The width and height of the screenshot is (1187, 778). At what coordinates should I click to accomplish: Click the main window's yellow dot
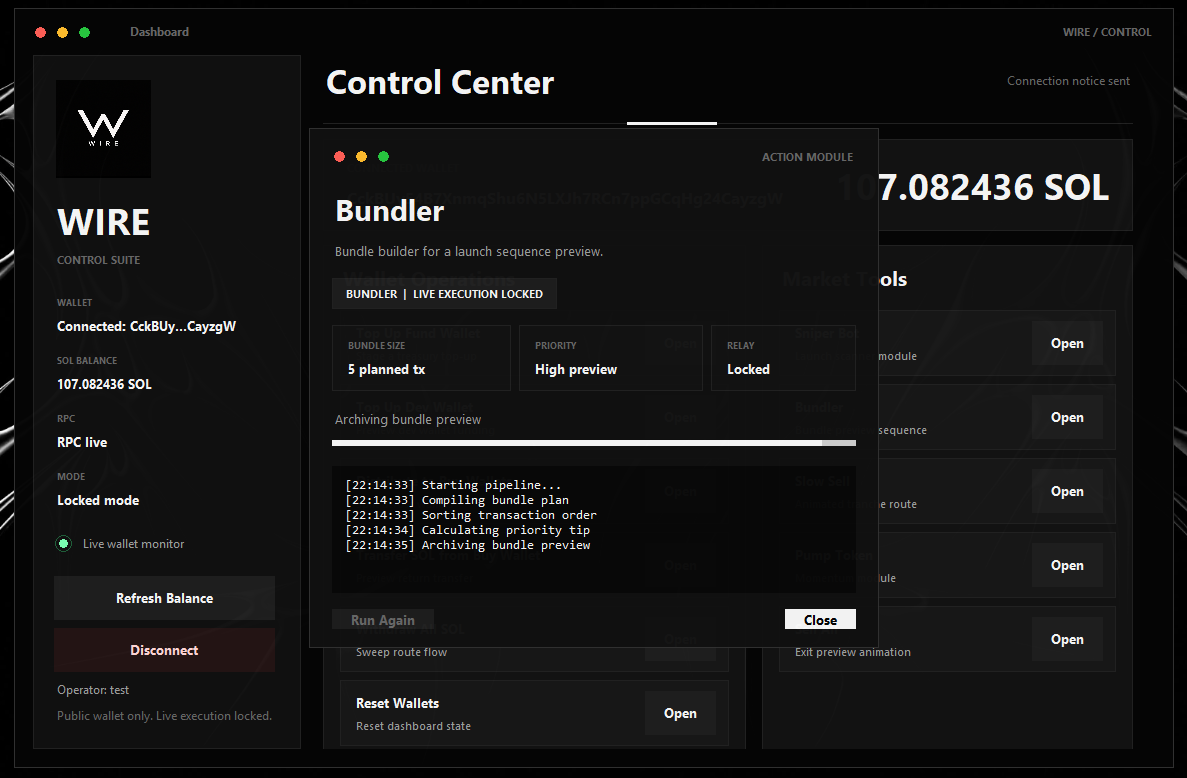[63, 33]
